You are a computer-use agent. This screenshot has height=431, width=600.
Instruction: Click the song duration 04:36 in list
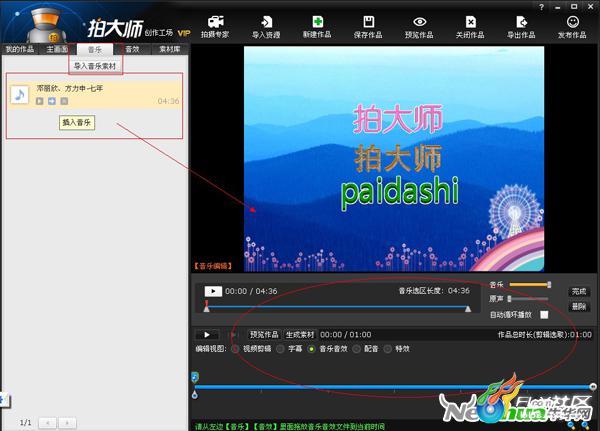(168, 101)
